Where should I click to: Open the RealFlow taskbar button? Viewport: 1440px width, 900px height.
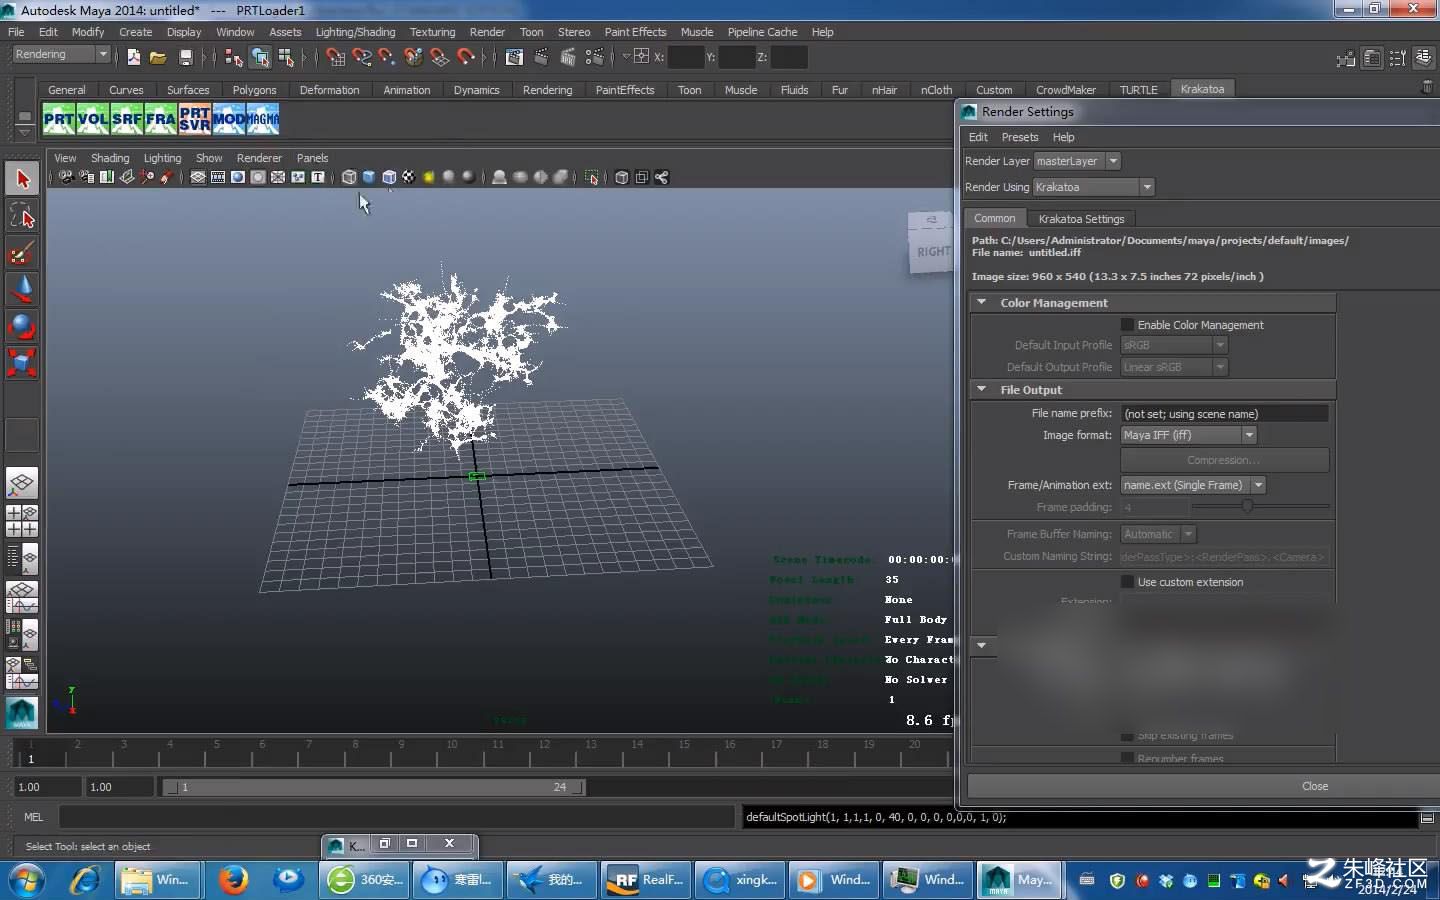[646, 880]
